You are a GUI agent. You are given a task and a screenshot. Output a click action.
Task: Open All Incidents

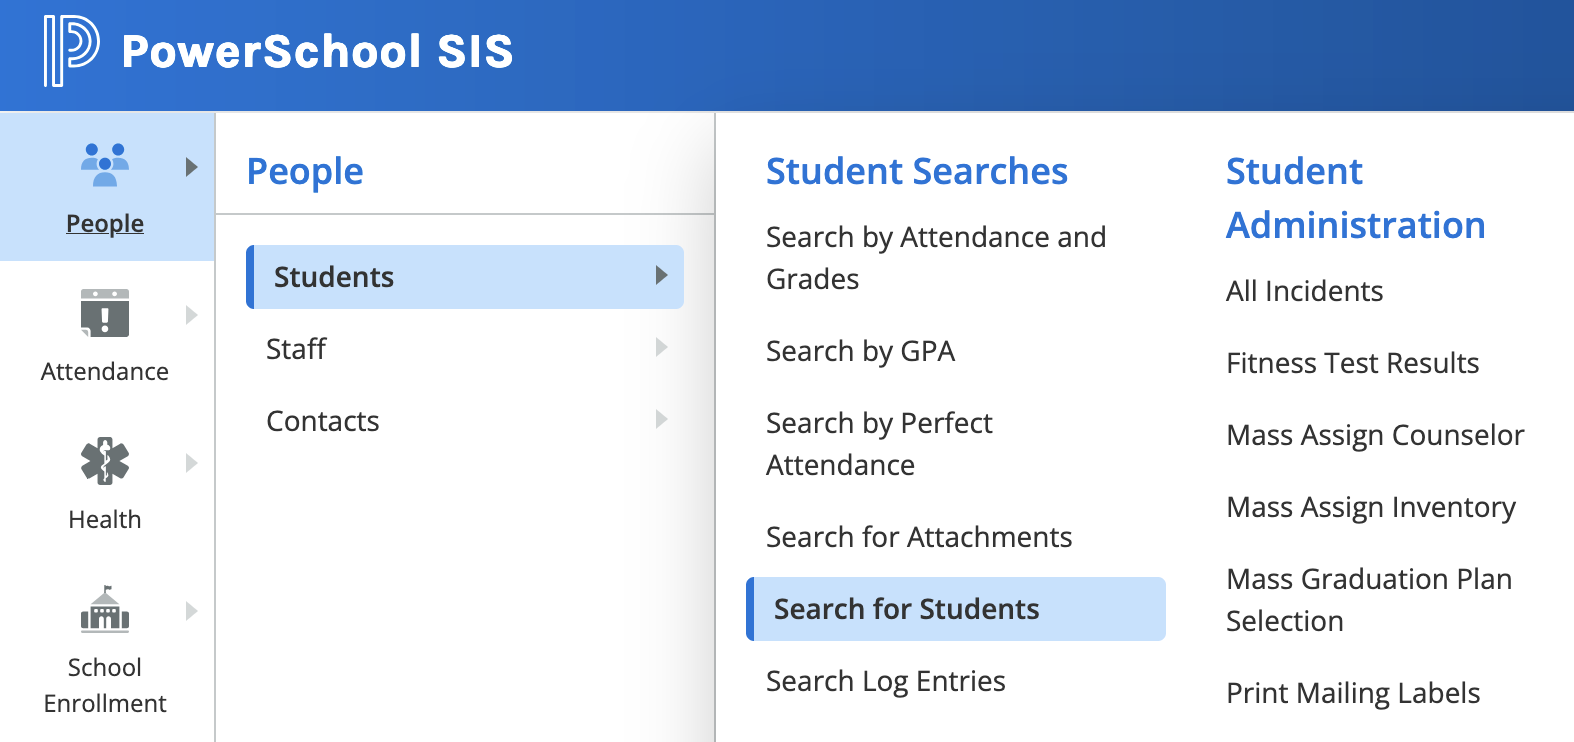coord(1305,291)
